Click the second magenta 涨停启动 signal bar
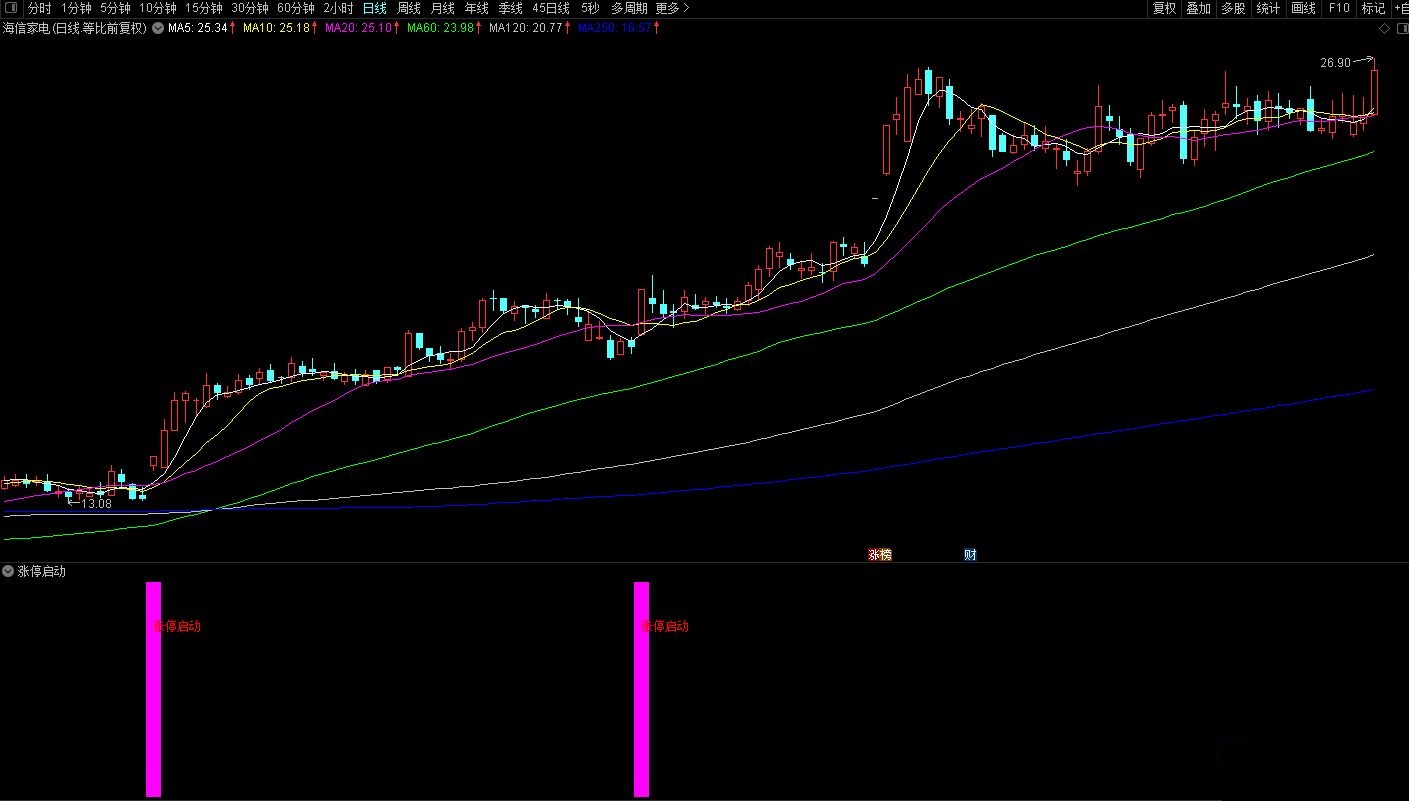Viewport: 1409px width, 801px height. coord(641,689)
